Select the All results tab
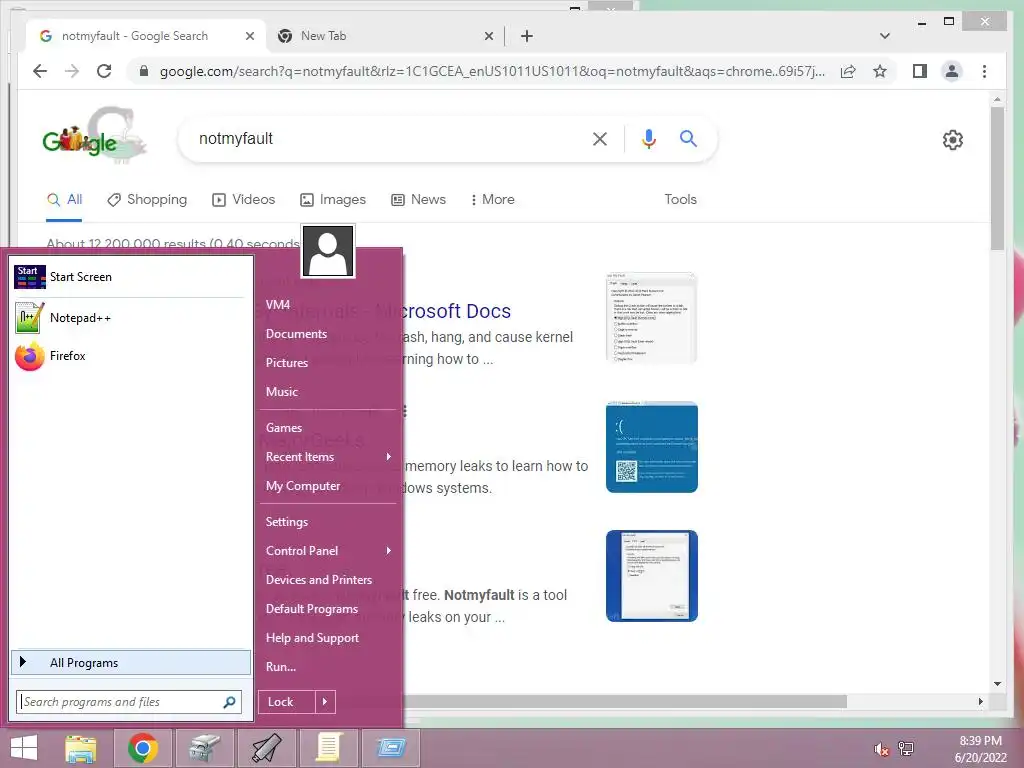1024x768 pixels. [64, 200]
